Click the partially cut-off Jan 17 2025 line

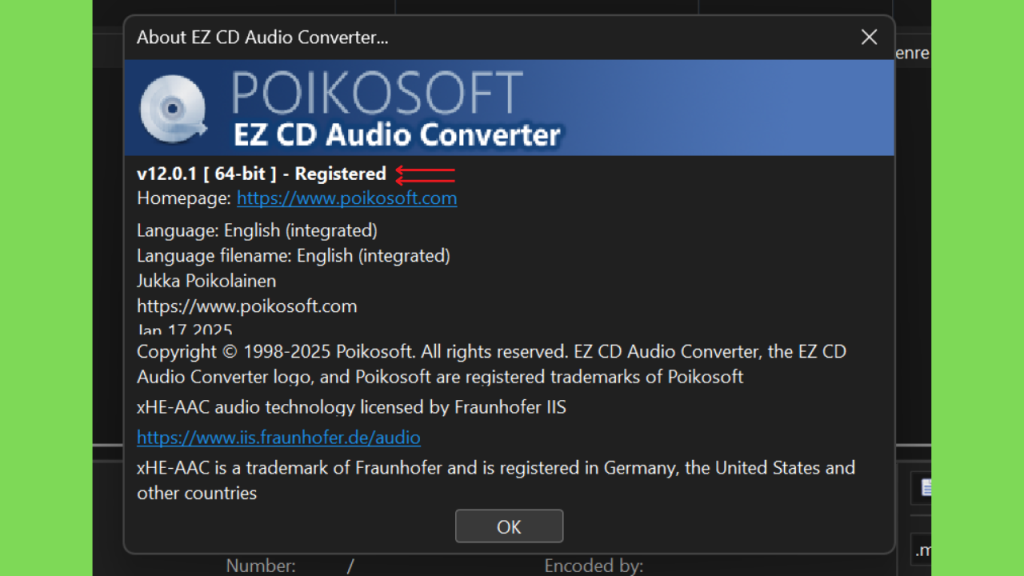(184, 328)
